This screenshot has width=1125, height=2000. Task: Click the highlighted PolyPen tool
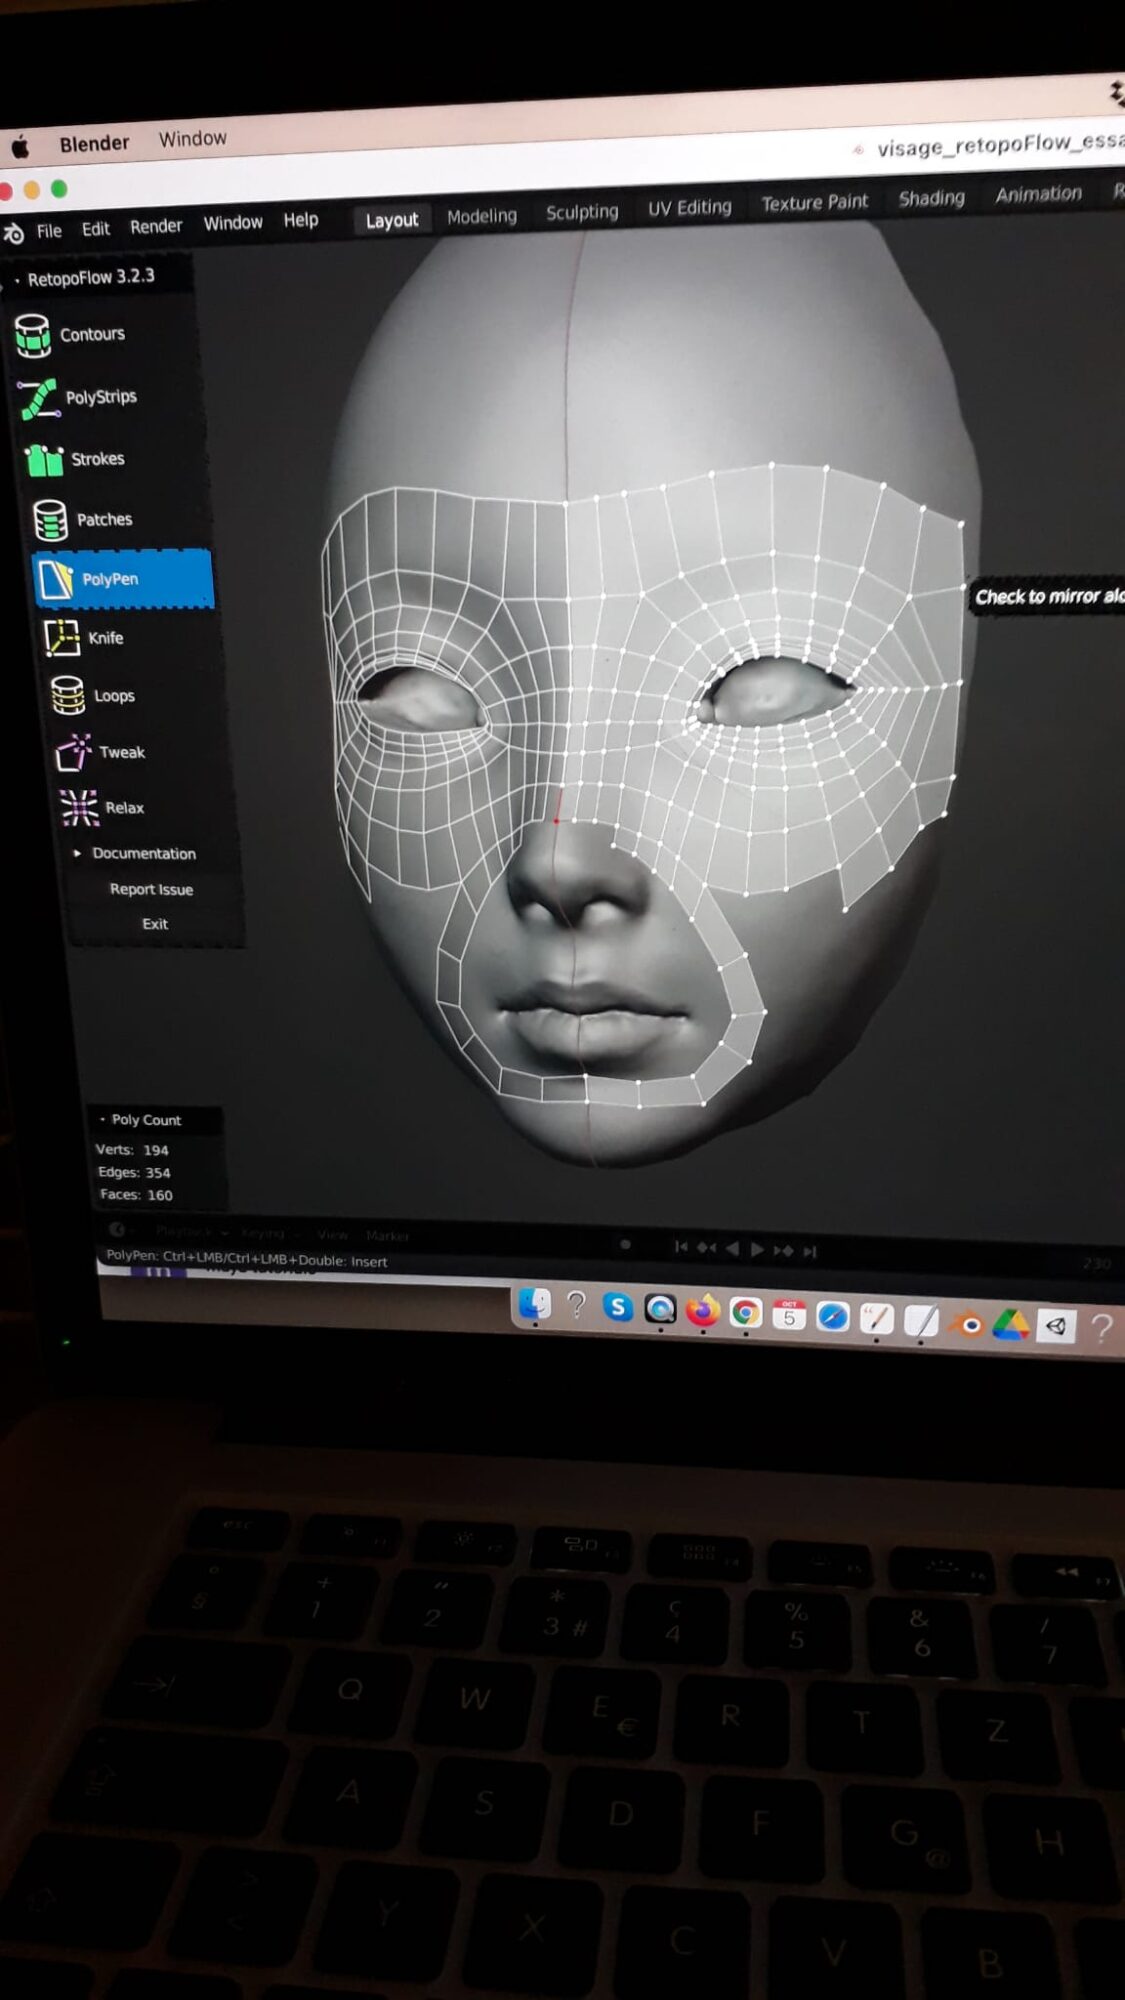click(123, 578)
